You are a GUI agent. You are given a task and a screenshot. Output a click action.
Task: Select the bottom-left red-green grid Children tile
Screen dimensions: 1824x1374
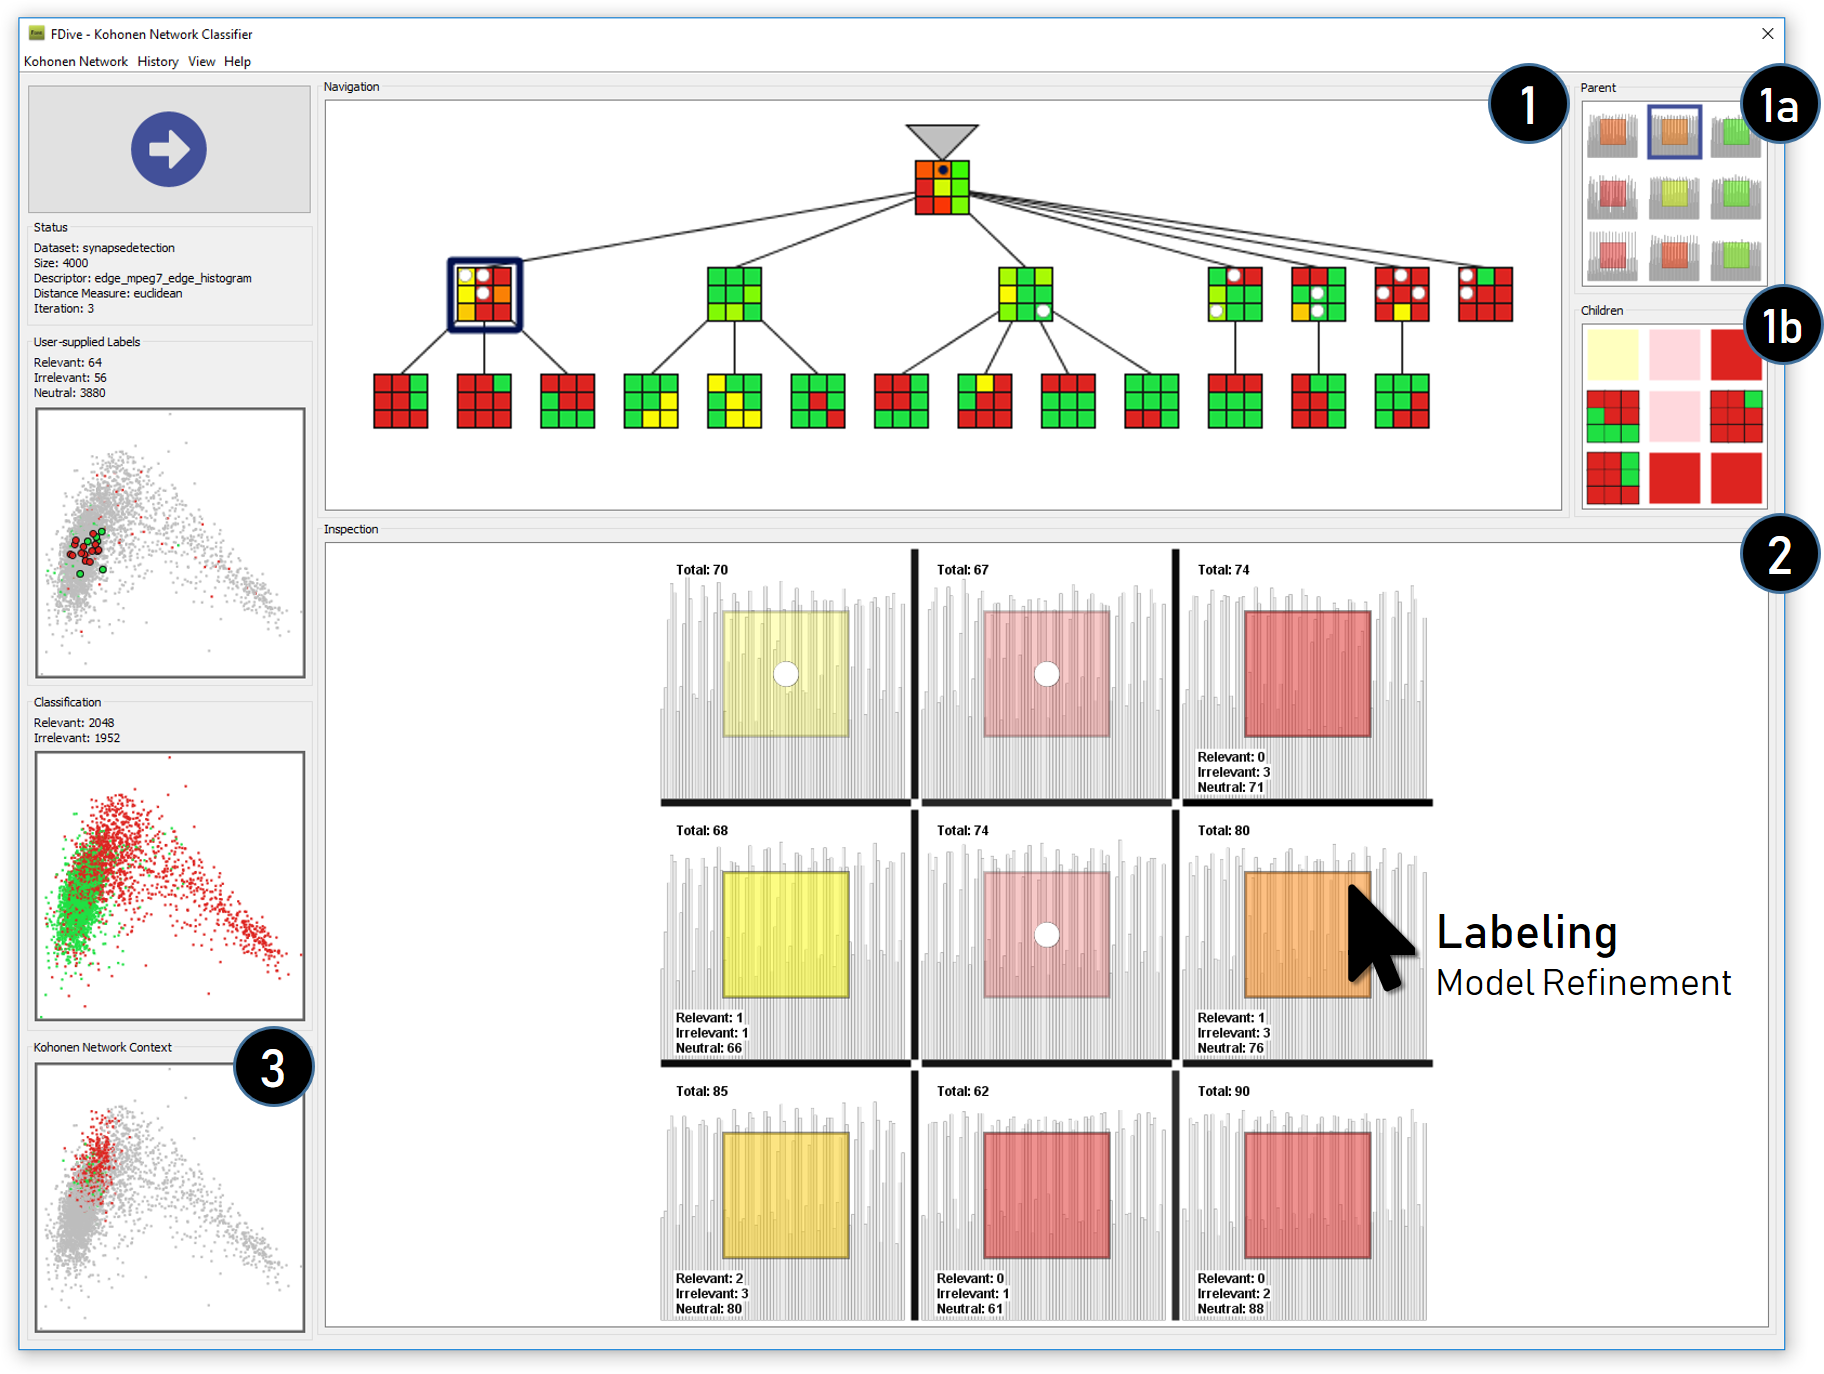[x=1613, y=477]
